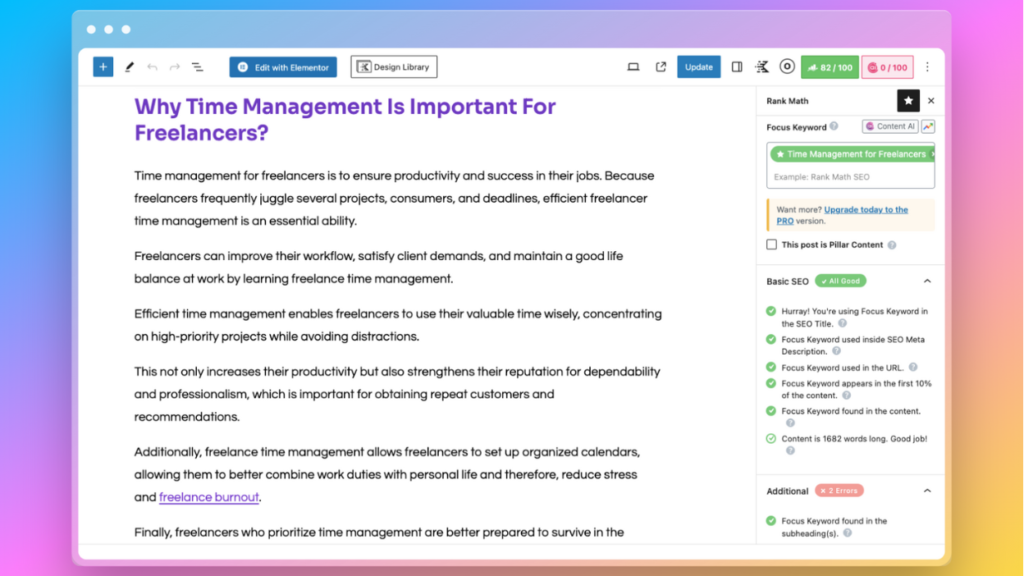Show help for keyword found in content check
This screenshot has width=1024, height=576.
tap(790, 423)
